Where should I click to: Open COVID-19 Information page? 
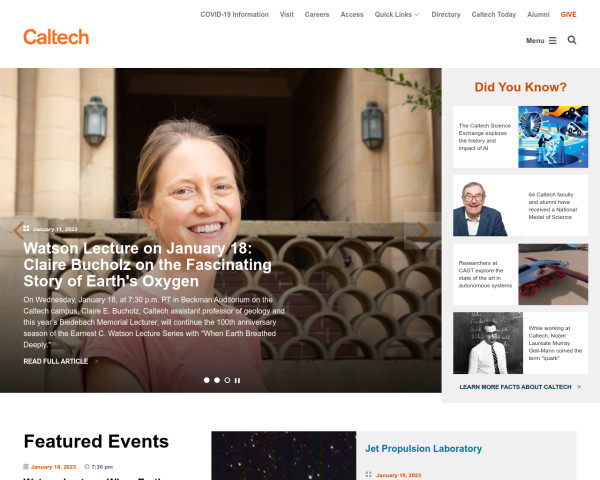click(235, 15)
